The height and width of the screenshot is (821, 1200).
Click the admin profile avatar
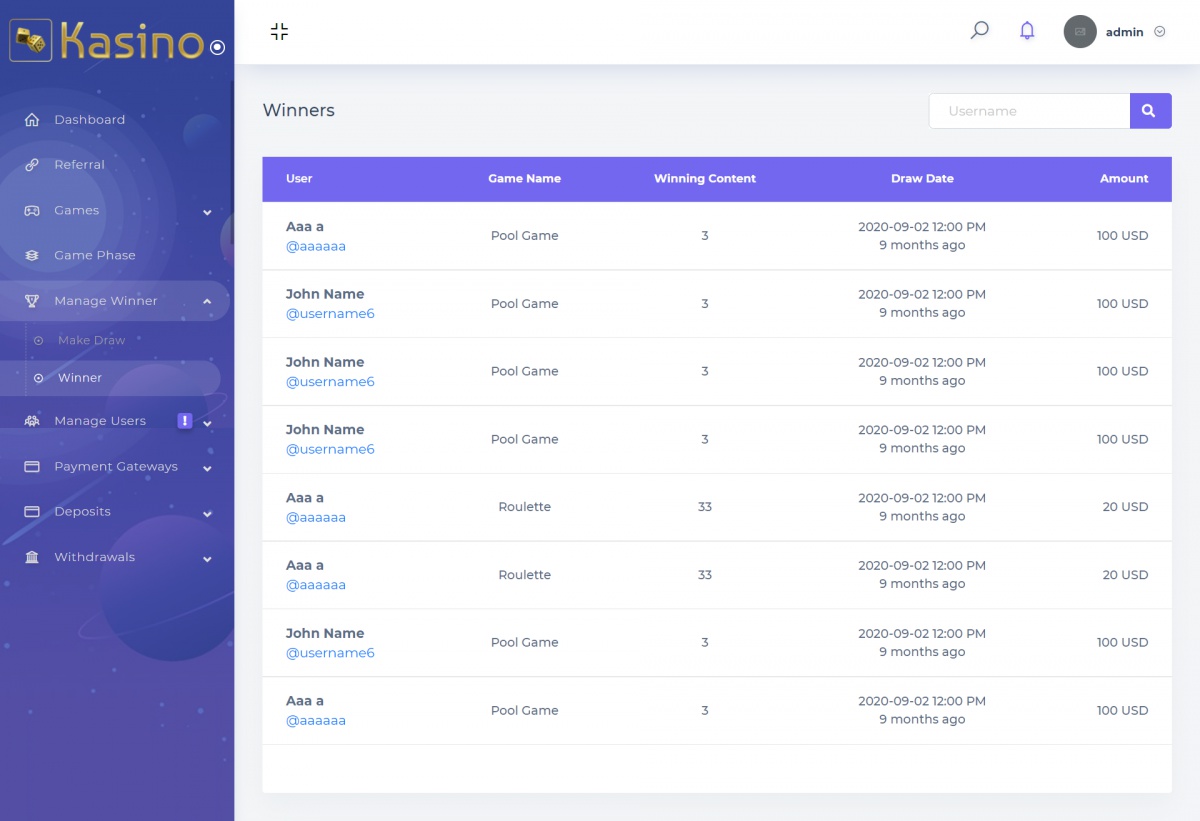[x=1080, y=32]
